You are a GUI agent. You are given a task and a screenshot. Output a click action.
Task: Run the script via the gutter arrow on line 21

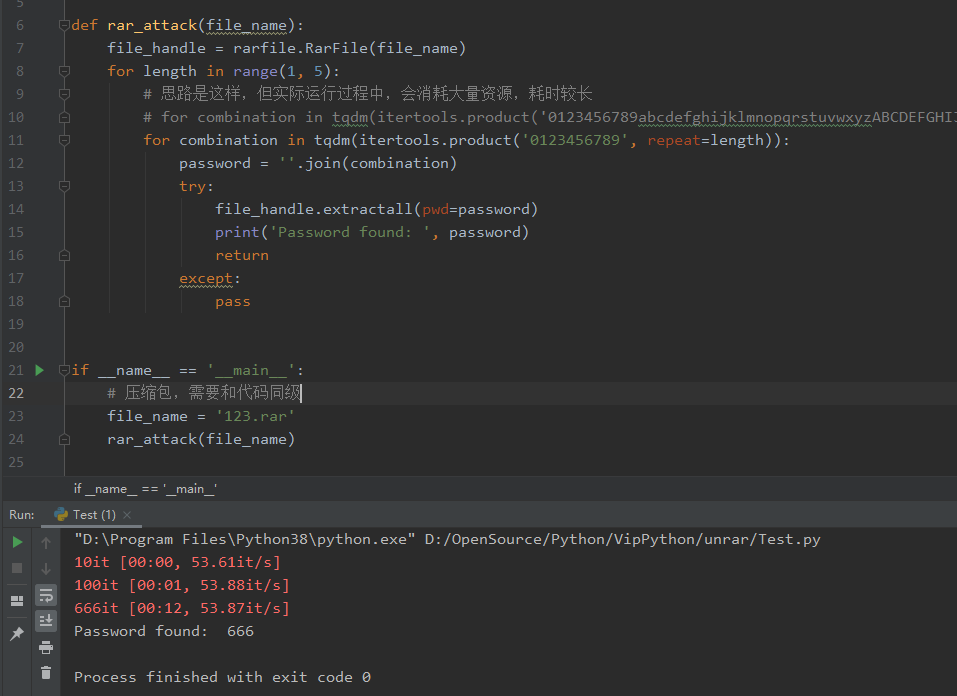[38, 369]
